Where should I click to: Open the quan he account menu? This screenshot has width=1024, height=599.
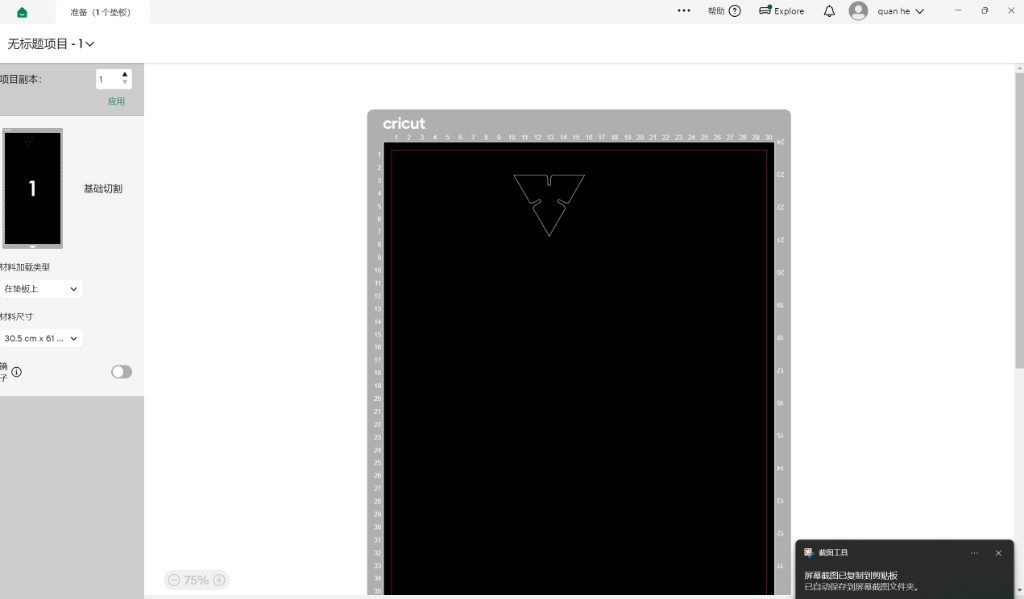[x=901, y=11]
